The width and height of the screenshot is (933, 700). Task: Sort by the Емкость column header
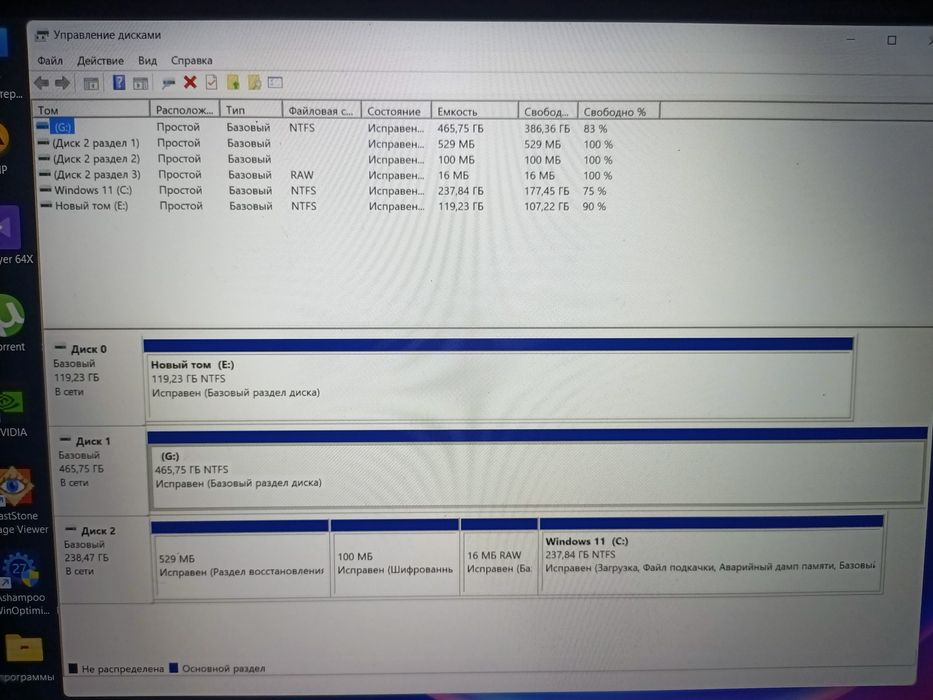click(x=474, y=111)
